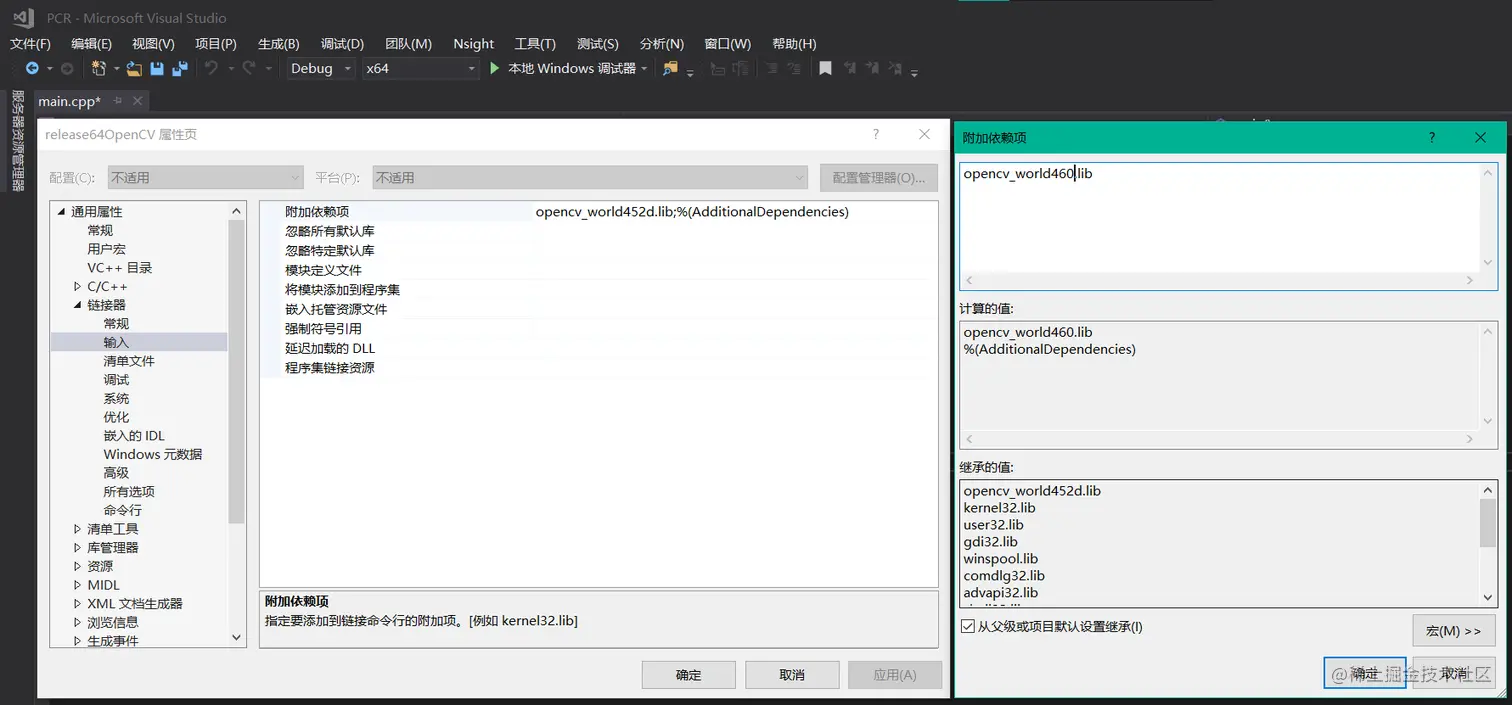Select Windows 元数据 tree item
This screenshot has width=1512, height=705.
click(x=153, y=454)
